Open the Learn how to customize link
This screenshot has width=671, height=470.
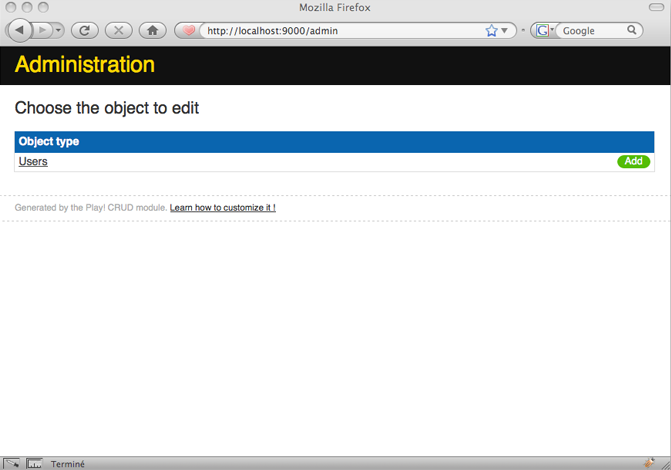[222, 208]
